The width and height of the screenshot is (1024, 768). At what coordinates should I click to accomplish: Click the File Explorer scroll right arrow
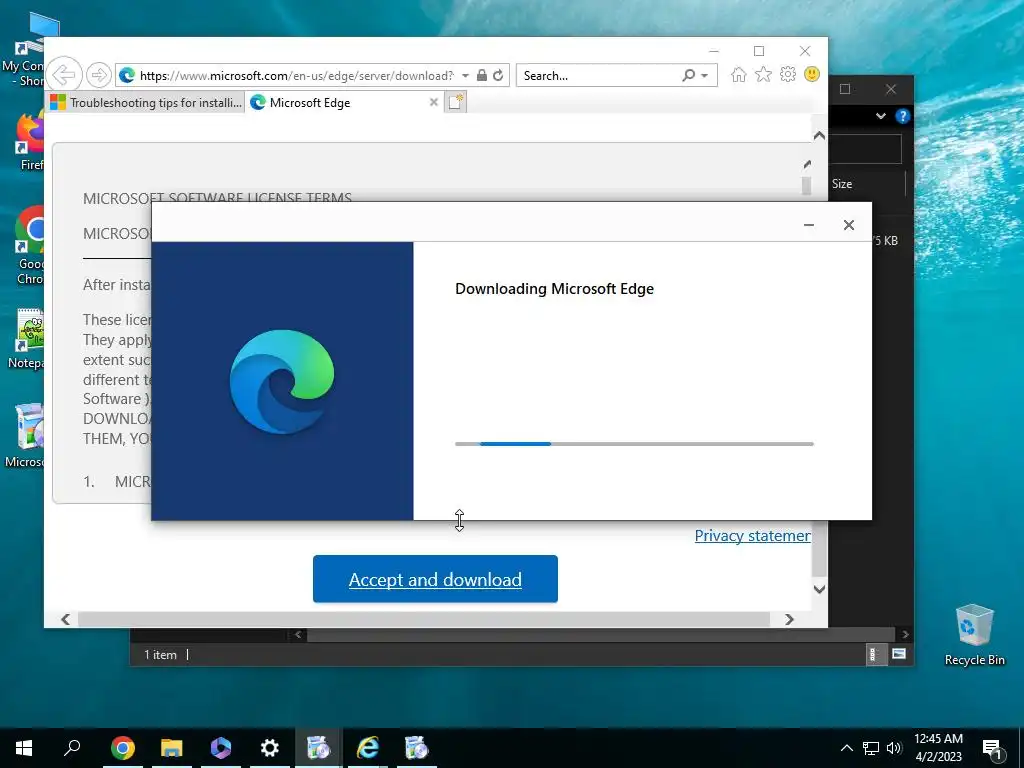click(905, 634)
